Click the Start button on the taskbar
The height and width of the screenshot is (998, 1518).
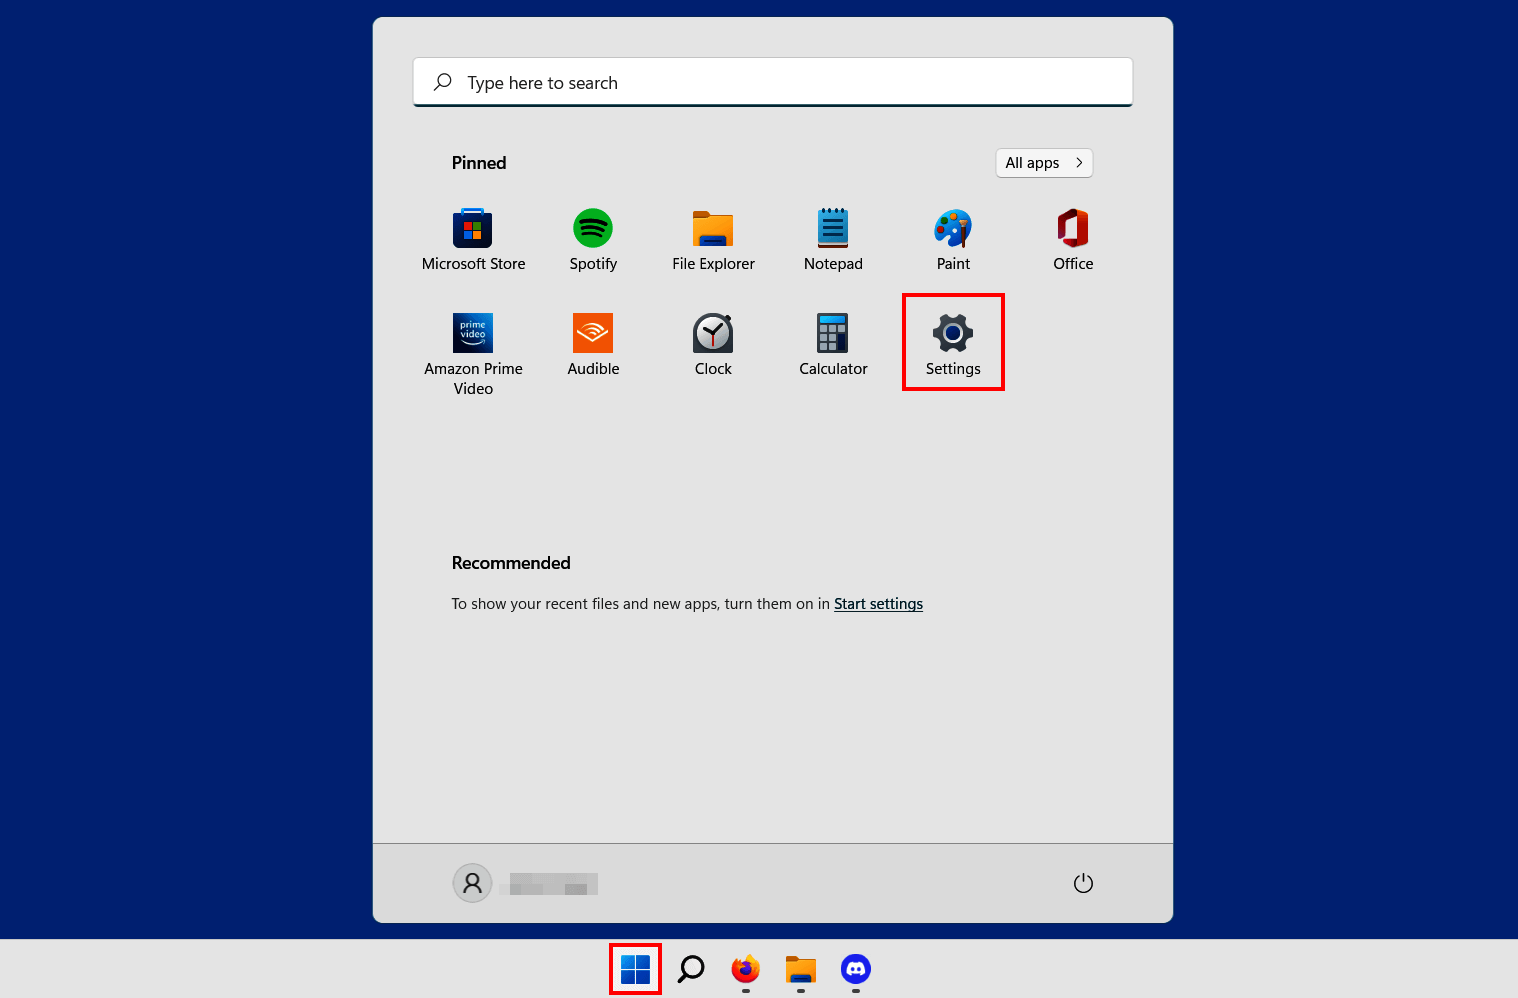[635, 968]
